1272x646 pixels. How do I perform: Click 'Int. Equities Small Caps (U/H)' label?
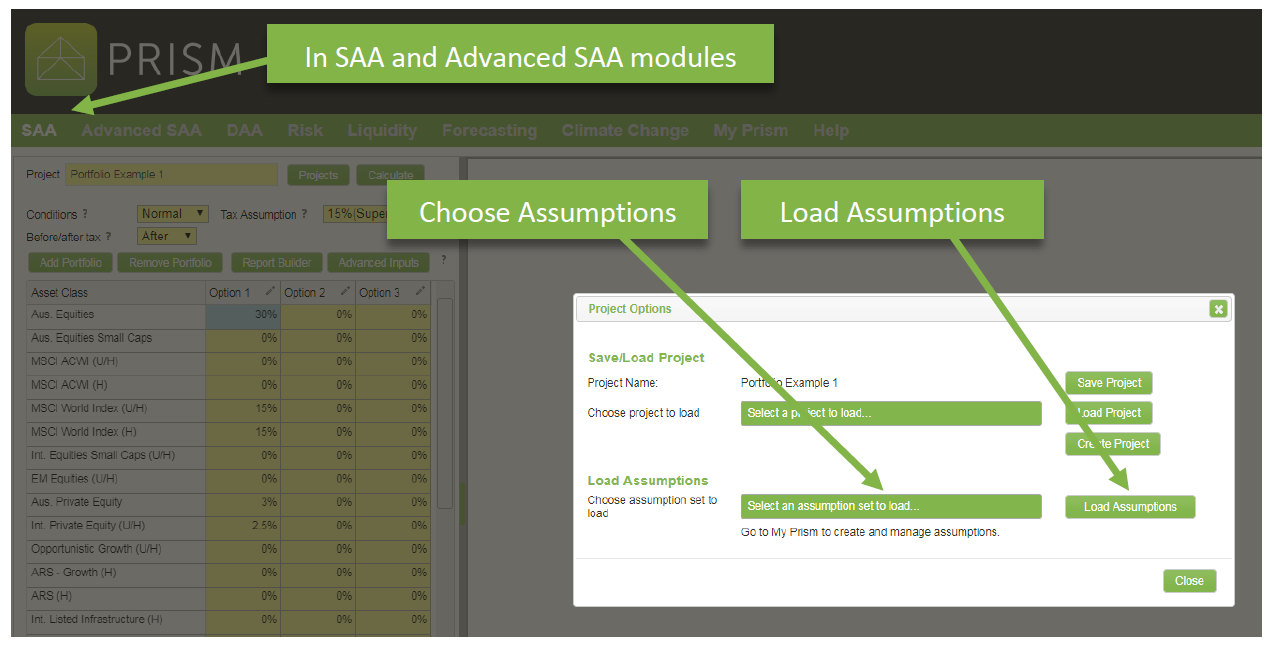coord(103,456)
